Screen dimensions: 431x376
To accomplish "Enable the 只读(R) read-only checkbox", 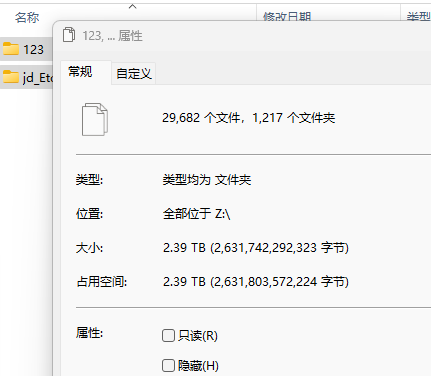I will [168, 335].
